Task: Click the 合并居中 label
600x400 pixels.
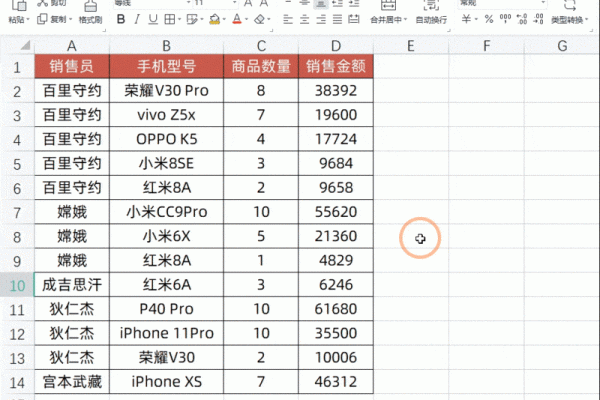Action: coord(386,20)
